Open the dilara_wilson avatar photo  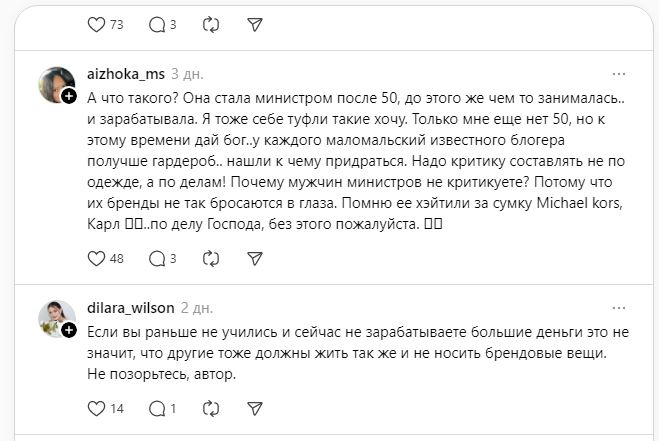click(56, 316)
